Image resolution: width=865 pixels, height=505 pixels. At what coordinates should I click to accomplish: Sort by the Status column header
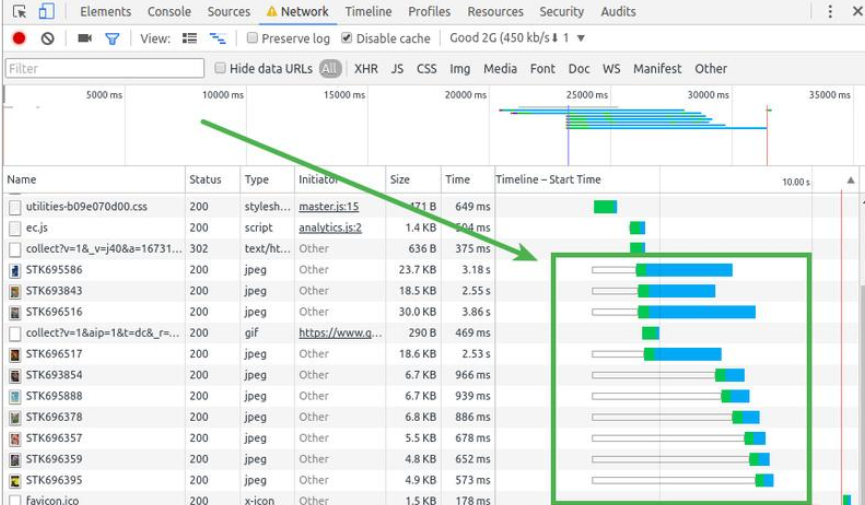click(x=212, y=180)
